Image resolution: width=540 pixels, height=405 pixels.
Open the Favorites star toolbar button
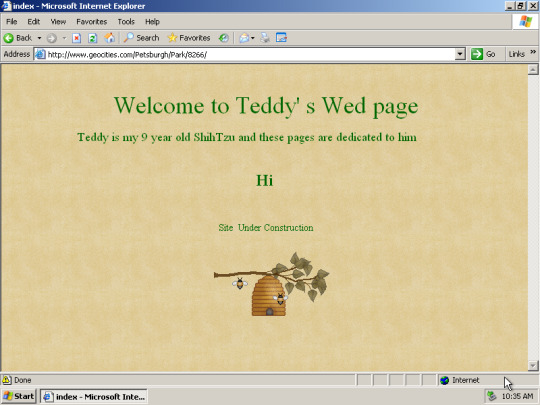click(189, 38)
